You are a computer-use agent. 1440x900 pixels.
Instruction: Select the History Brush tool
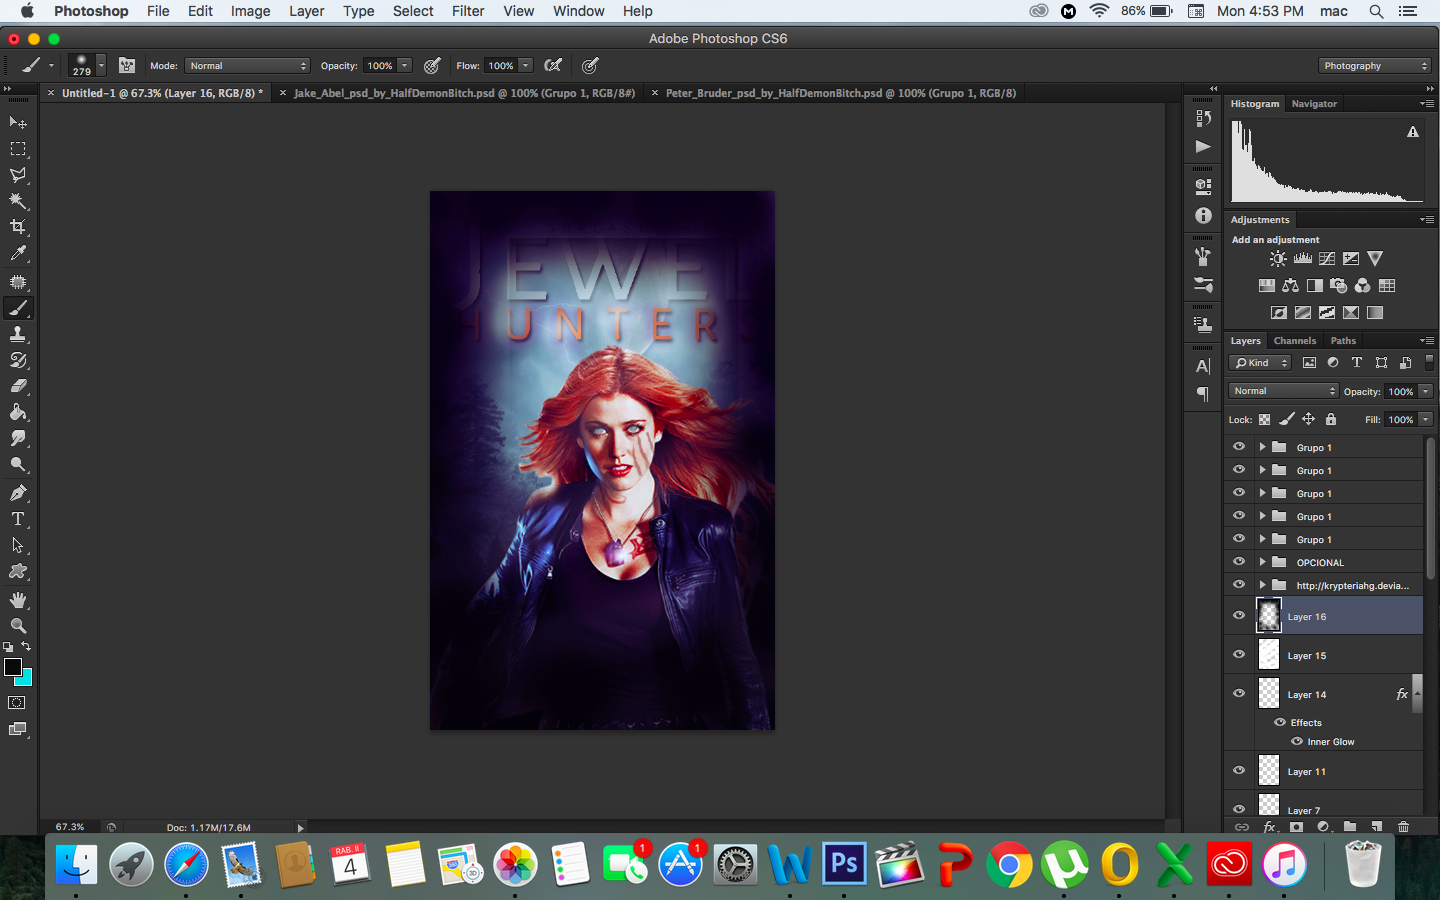coord(18,360)
